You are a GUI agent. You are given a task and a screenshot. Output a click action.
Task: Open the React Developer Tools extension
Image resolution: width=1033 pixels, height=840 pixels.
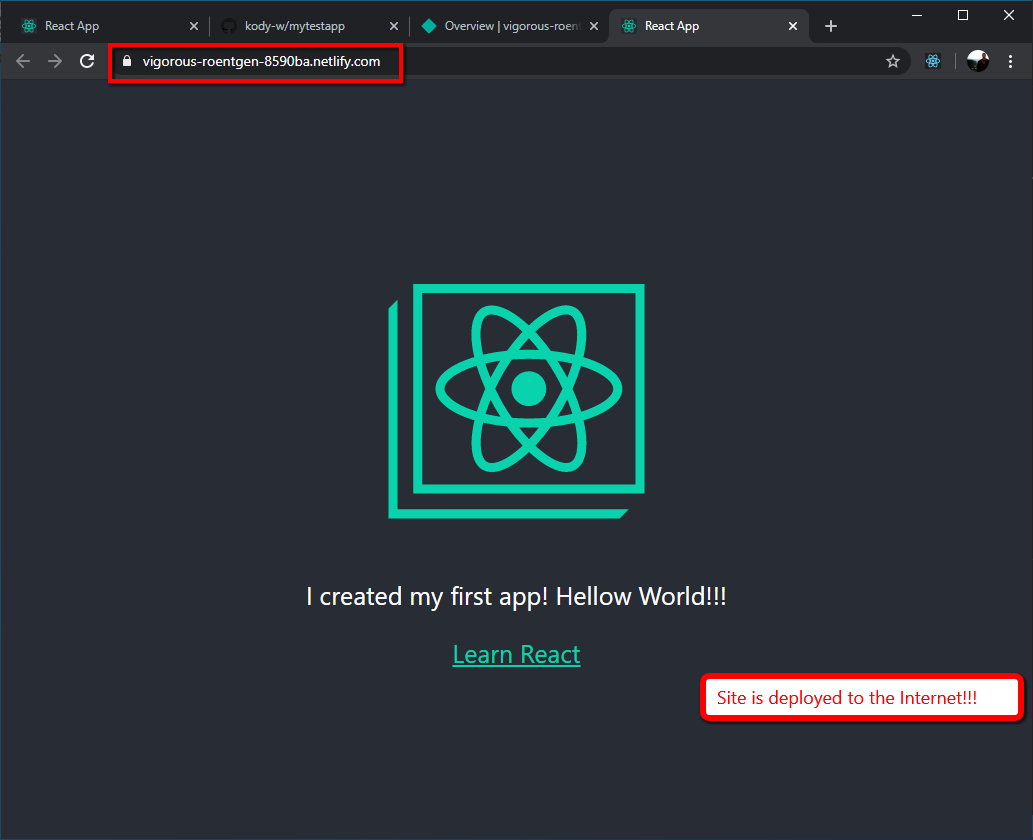[933, 61]
